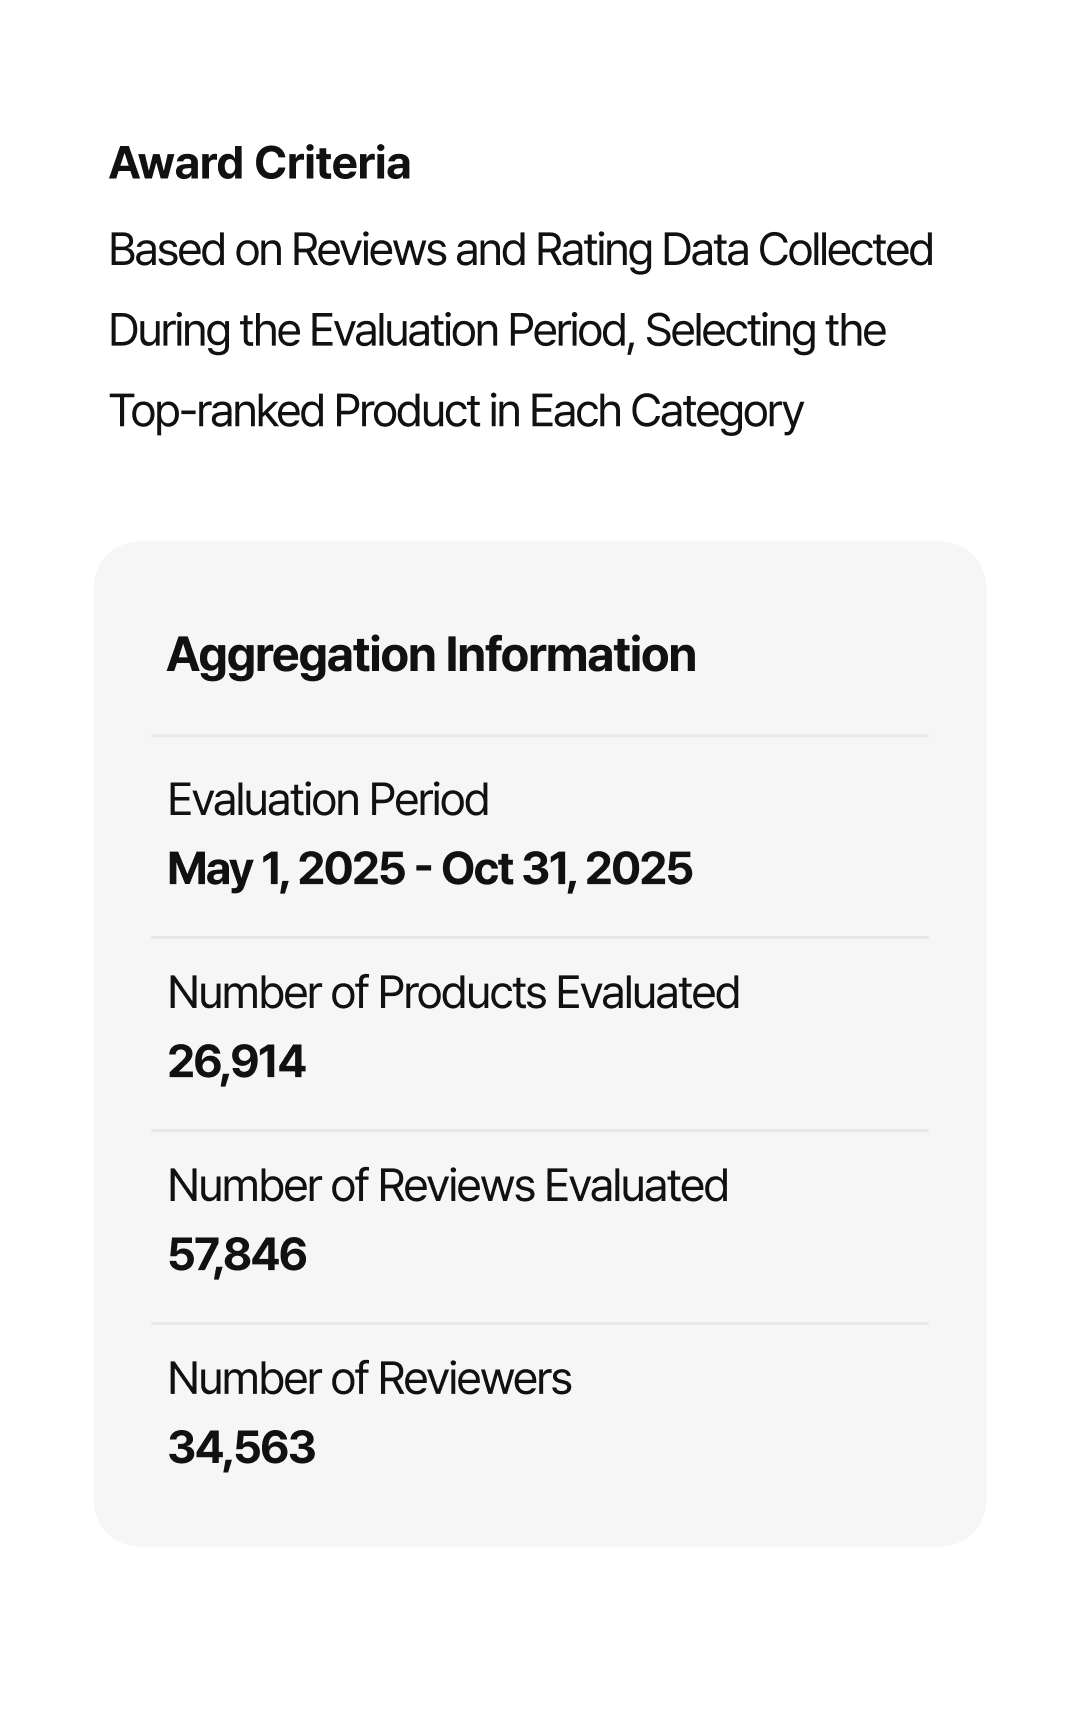Click the Number of Products Evaluated label
Image resolution: width=1080 pixels, height=1720 pixels.
pos(453,993)
